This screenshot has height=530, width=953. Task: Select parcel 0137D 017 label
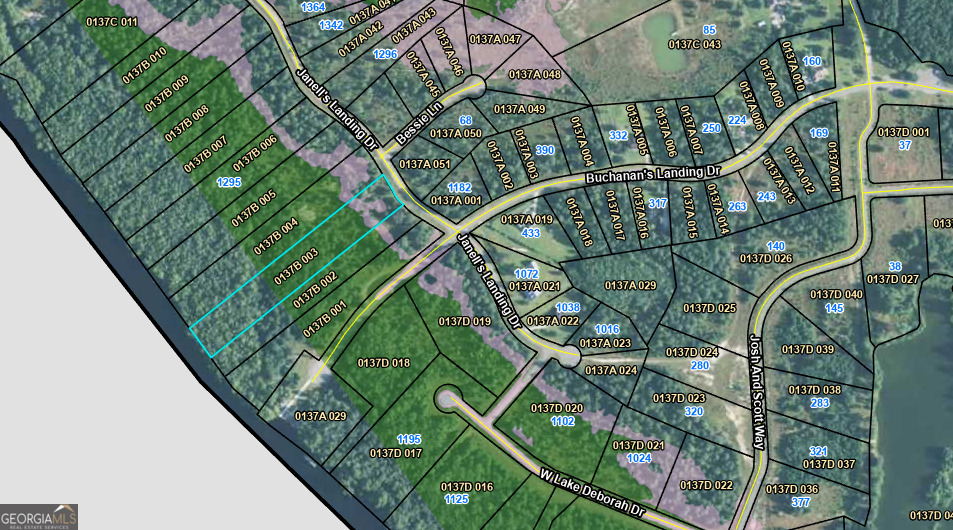coord(396,453)
